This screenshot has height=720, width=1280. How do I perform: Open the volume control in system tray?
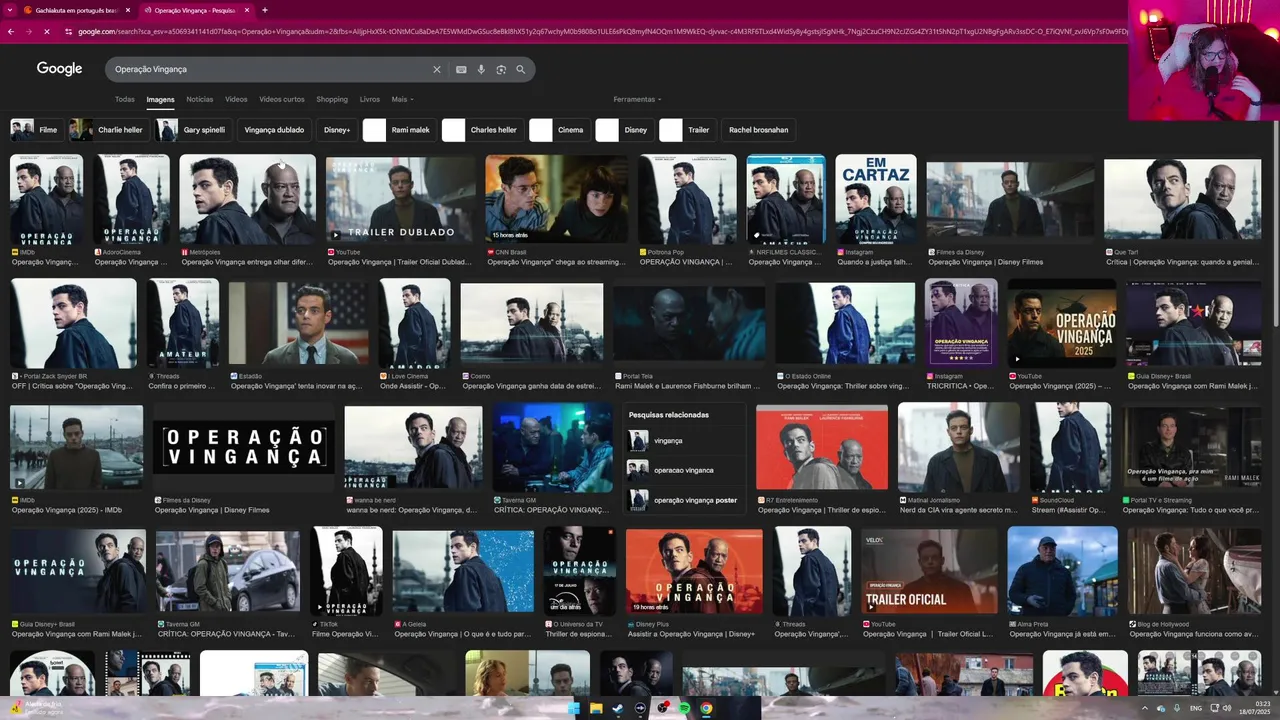tap(1227, 708)
